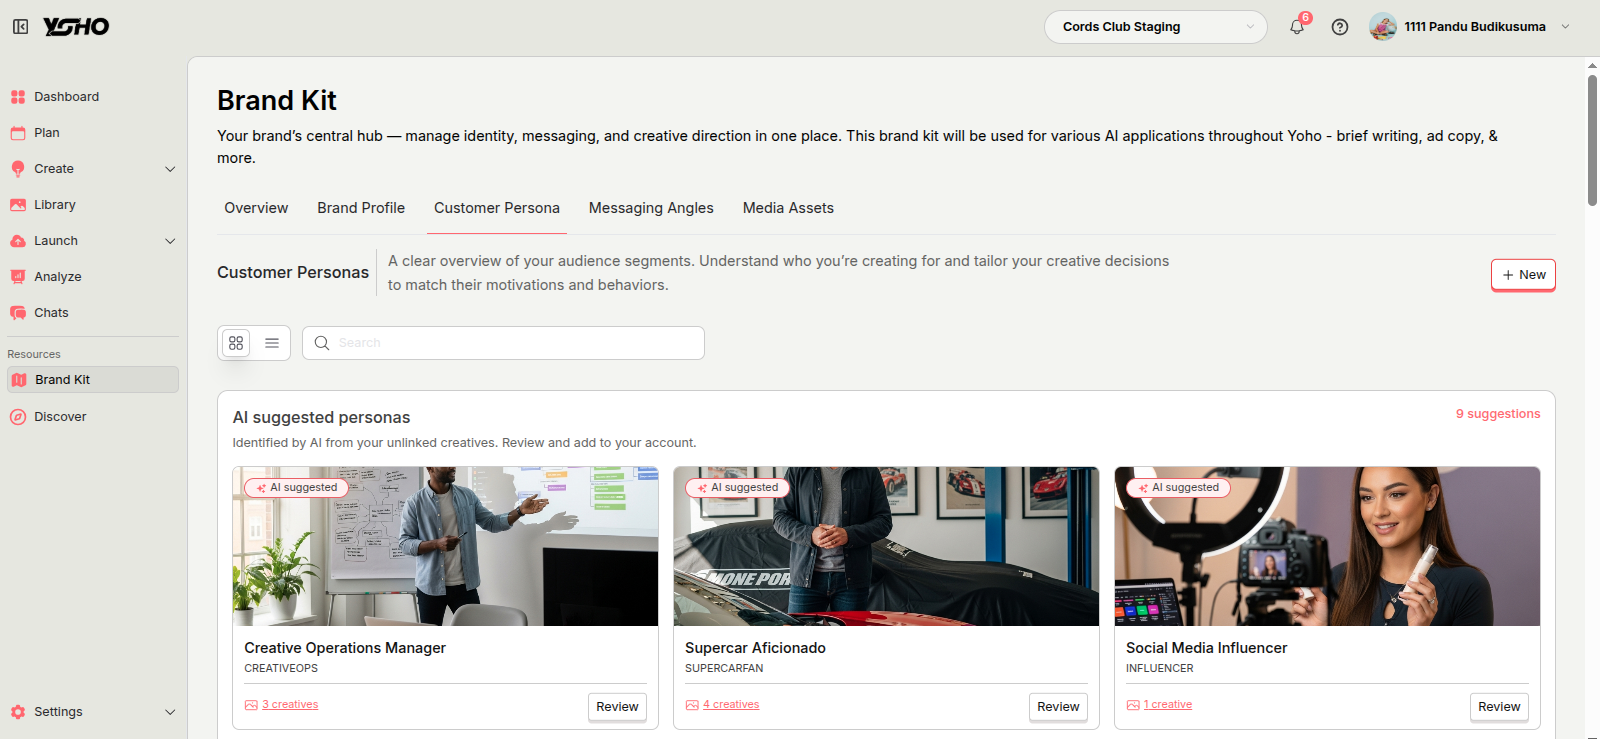Select the Customer Persona tab

click(x=497, y=208)
